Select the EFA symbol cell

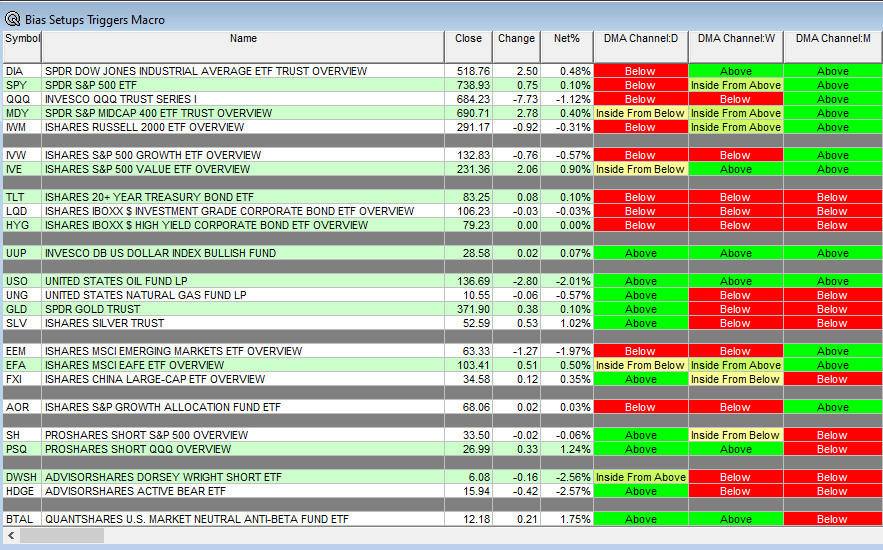pyautogui.click(x=22, y=365)
